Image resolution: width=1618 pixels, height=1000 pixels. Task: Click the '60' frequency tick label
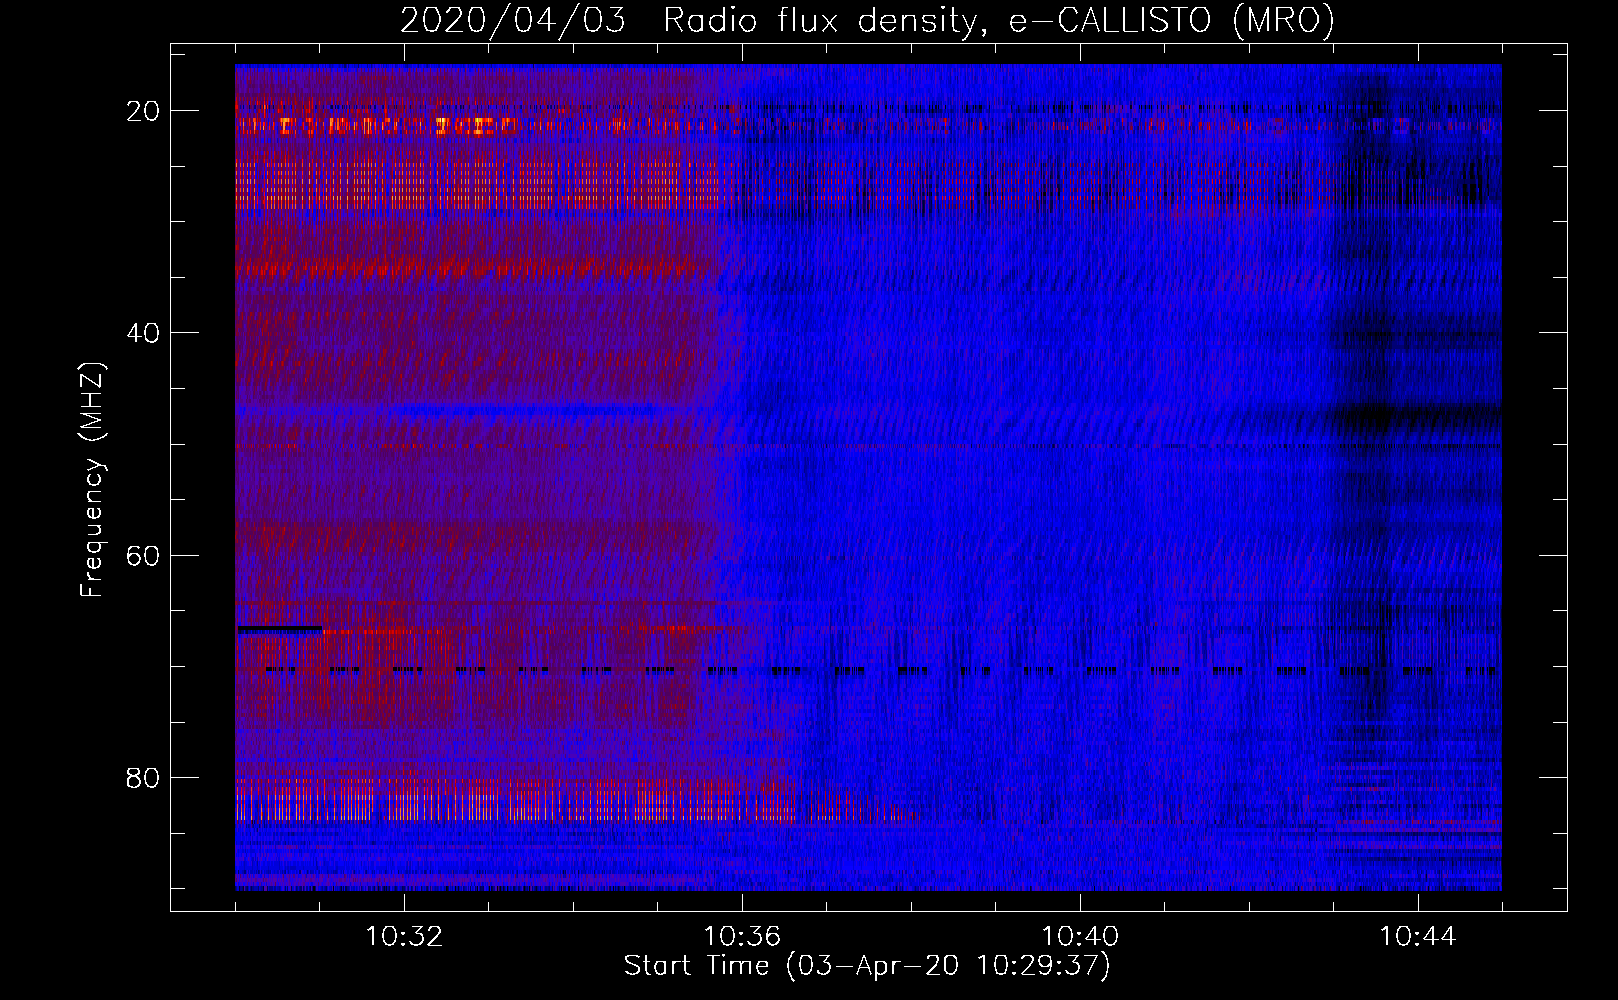point(143,555)
